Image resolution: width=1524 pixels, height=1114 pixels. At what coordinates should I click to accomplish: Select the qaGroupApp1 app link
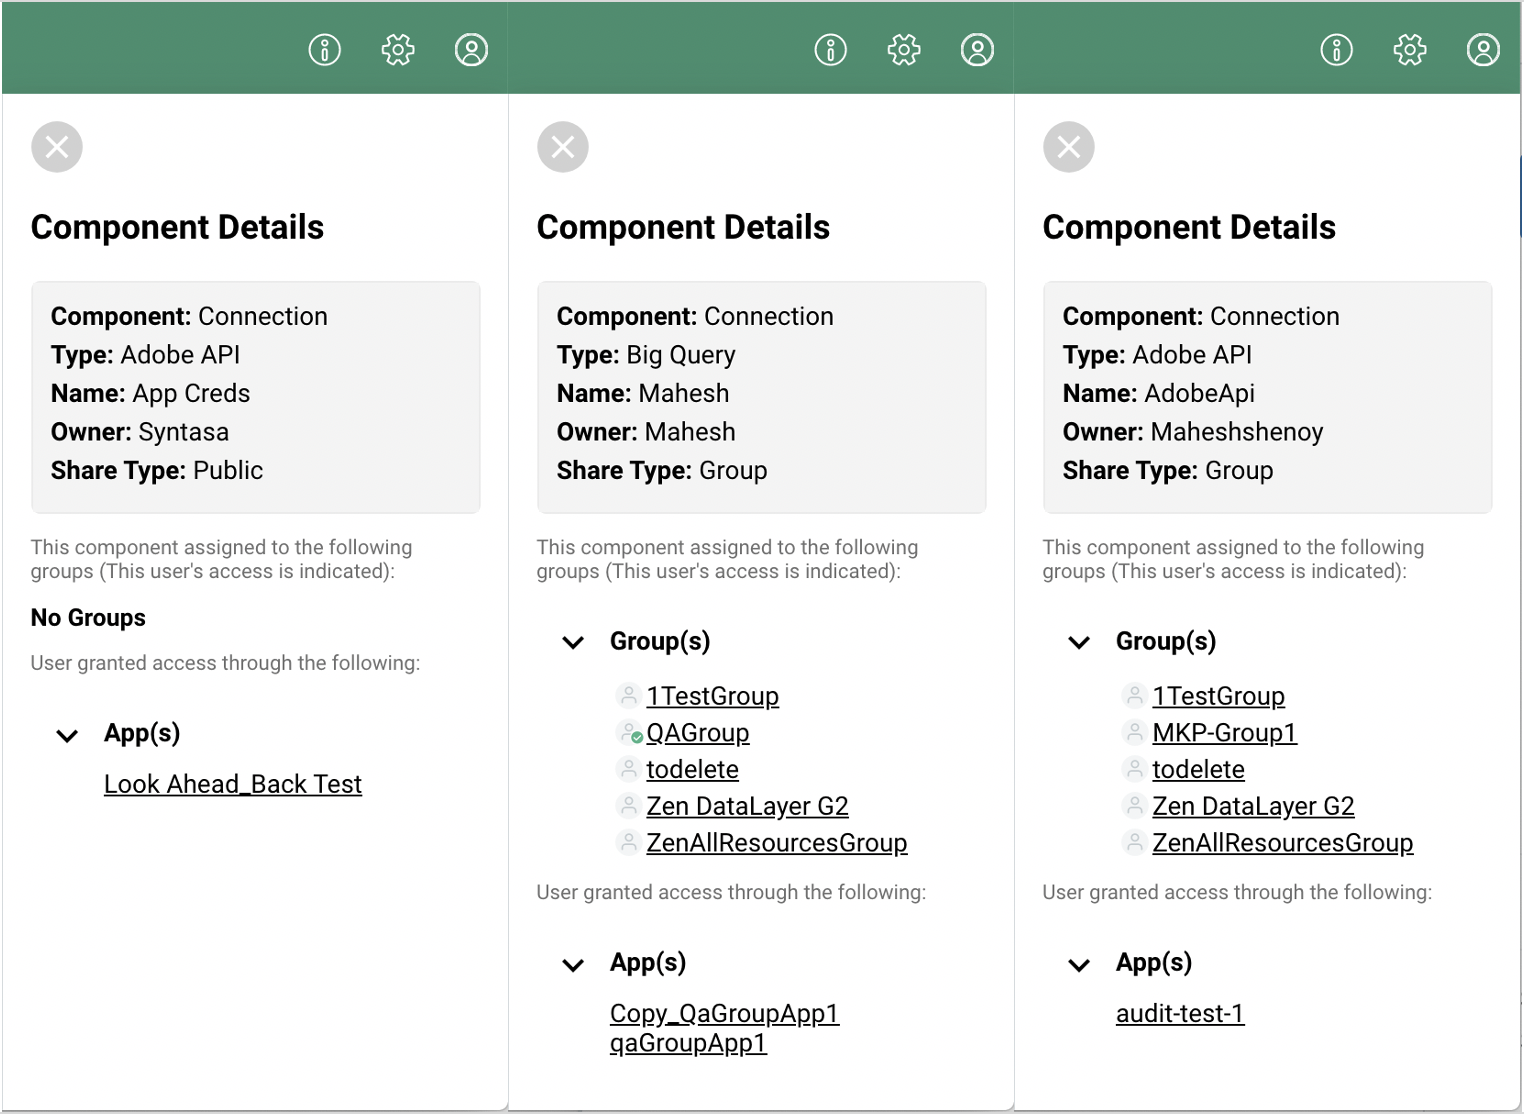coord(688,1043)
